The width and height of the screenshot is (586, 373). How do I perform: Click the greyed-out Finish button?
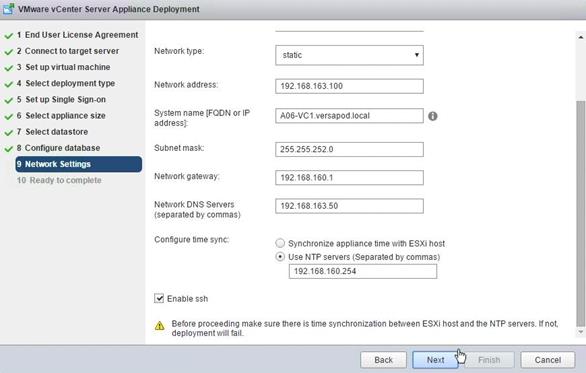click(489, 360)
